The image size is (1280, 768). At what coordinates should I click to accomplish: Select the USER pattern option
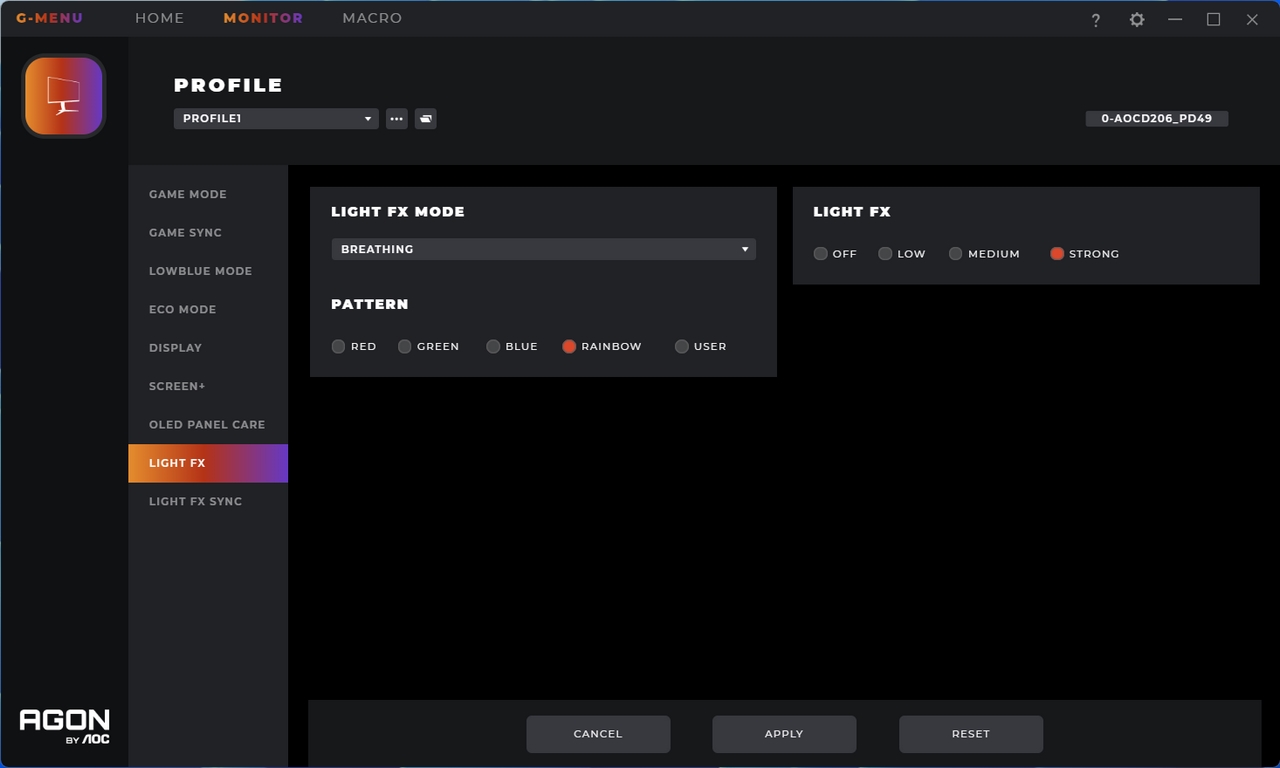pyautogui.click(x=682, y=347)
